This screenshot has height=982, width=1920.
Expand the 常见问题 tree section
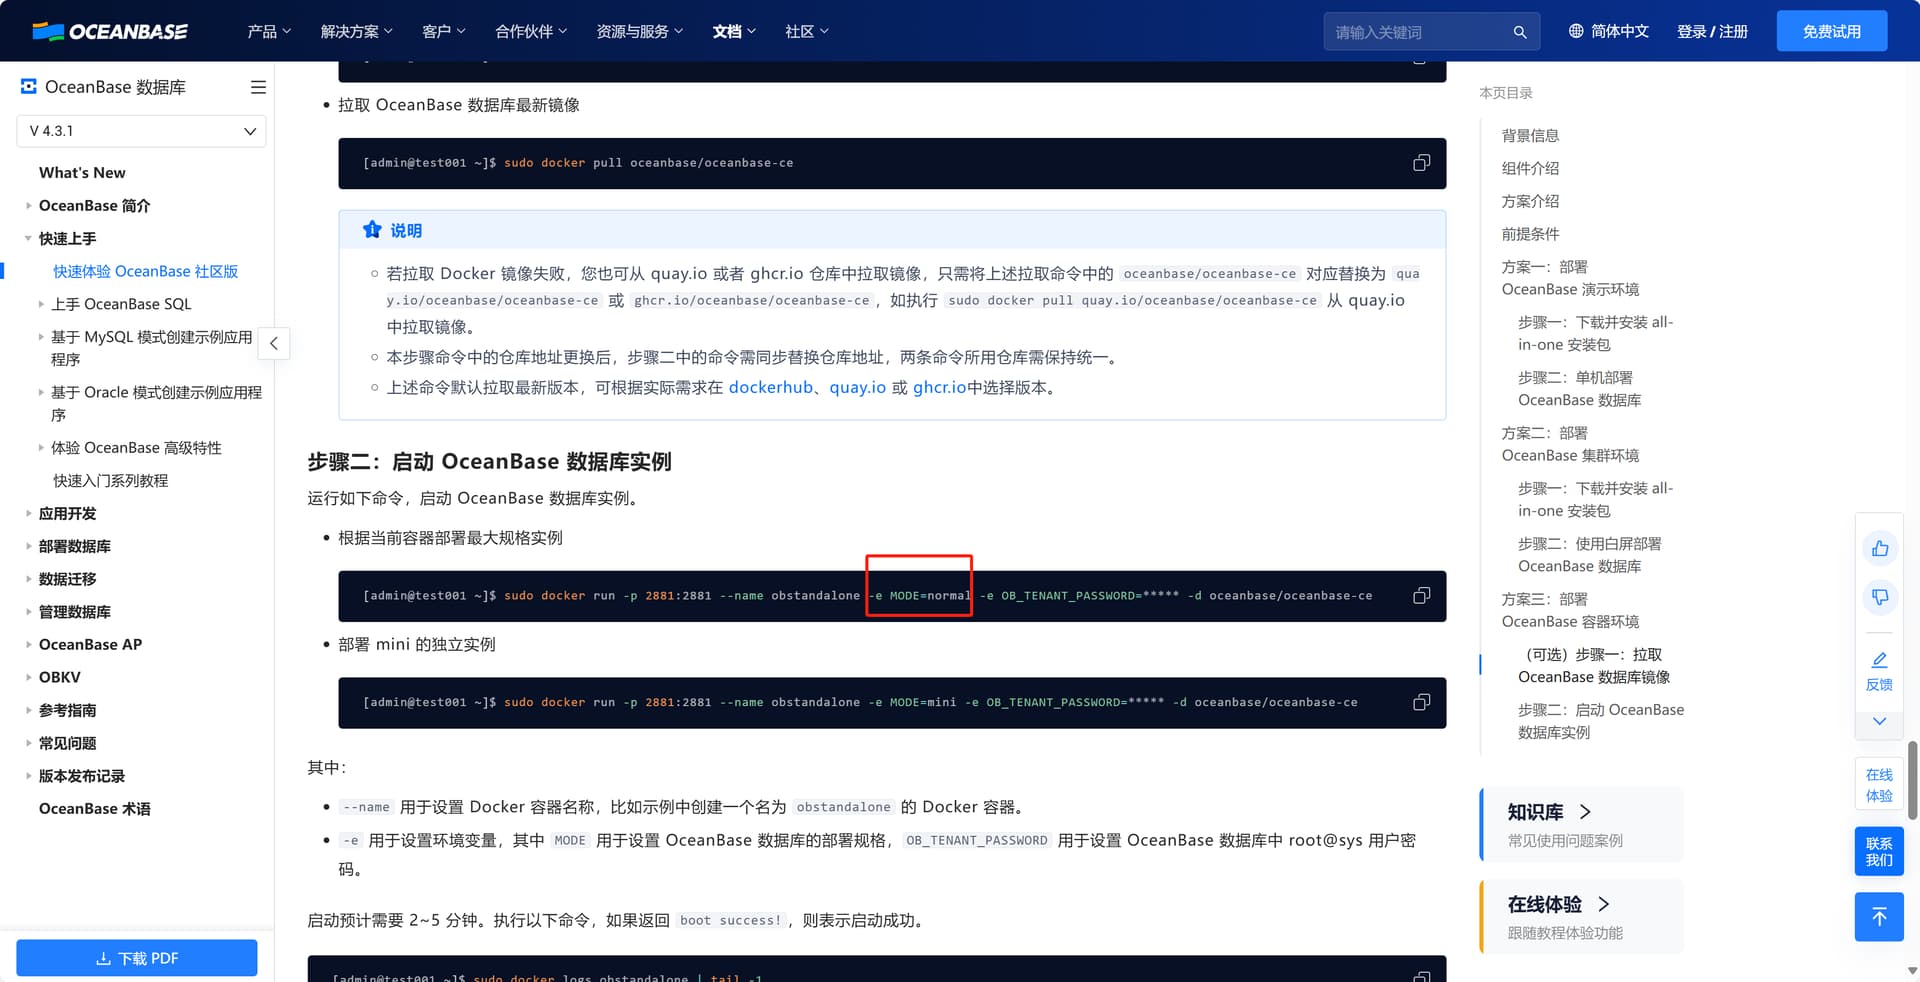coord(28,744)
